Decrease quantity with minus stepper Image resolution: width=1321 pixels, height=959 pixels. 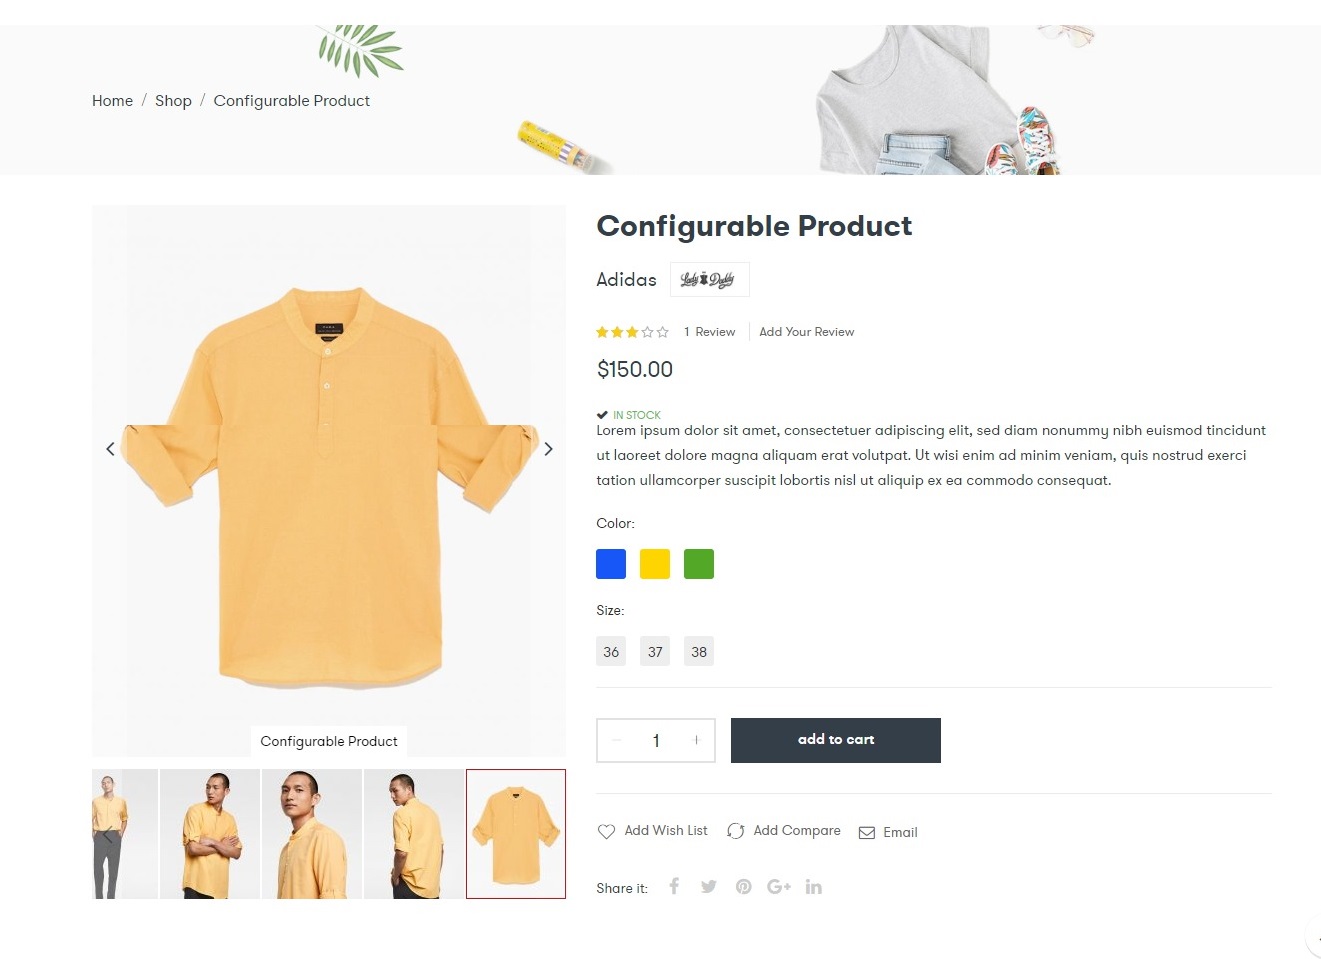(617, 740)
